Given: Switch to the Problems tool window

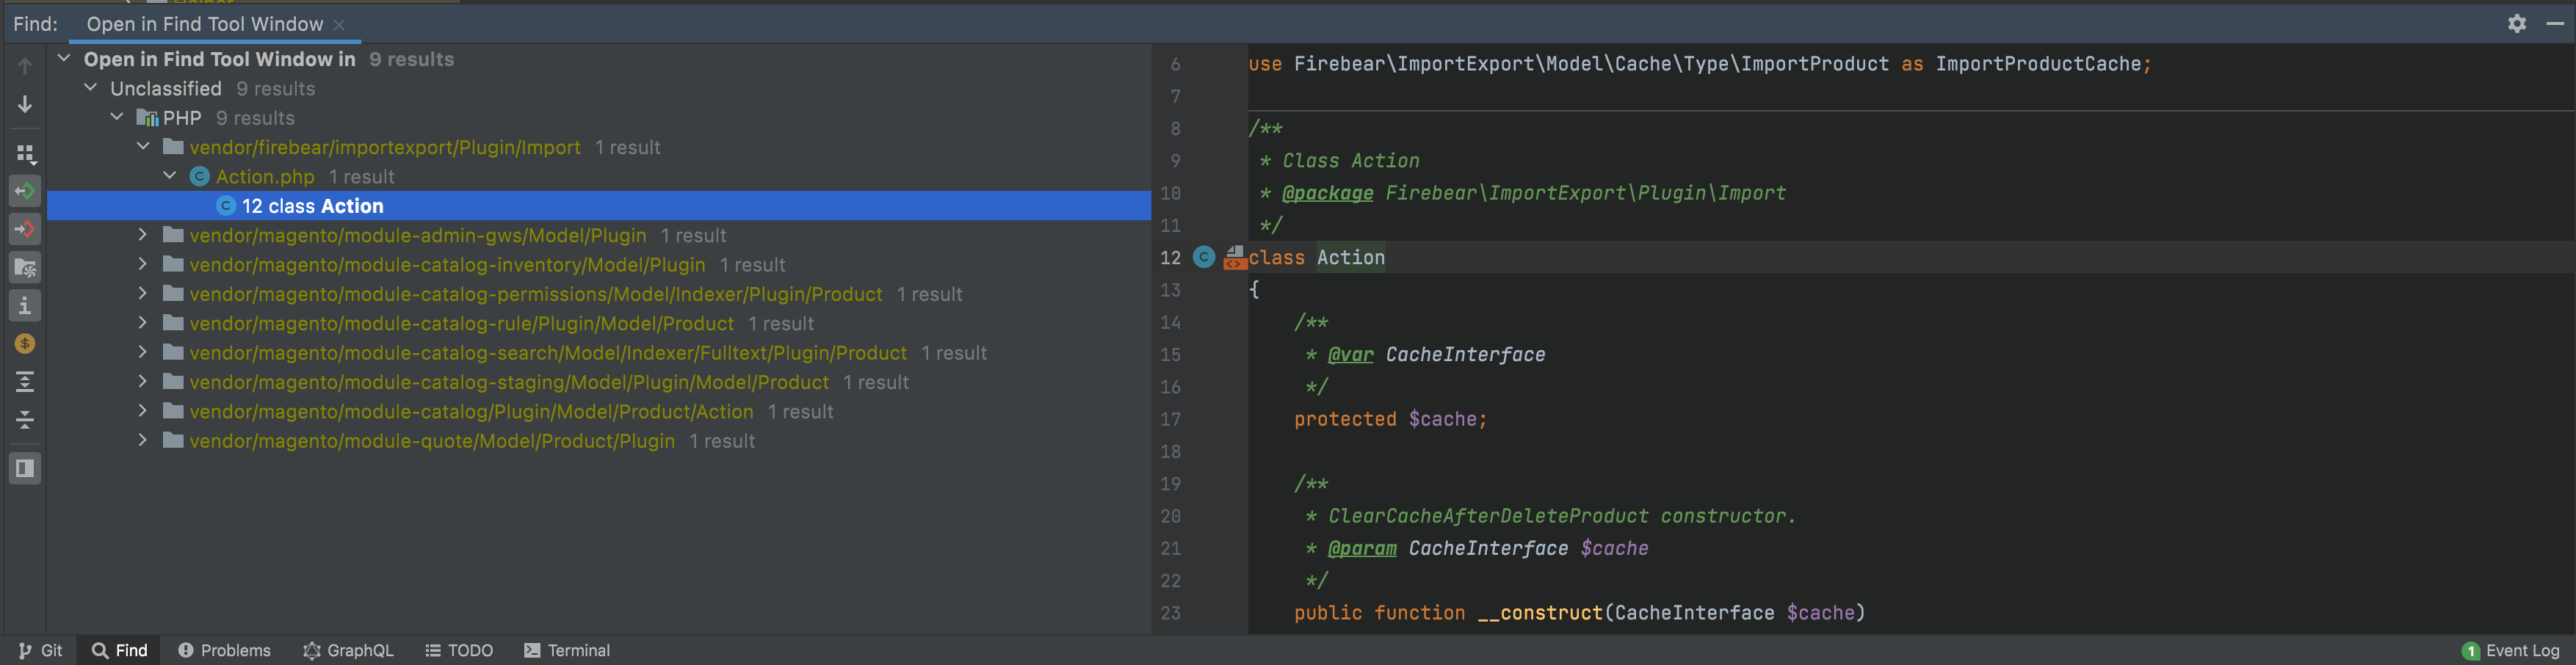Looking at the screenshot, I should tap(224, 650).
